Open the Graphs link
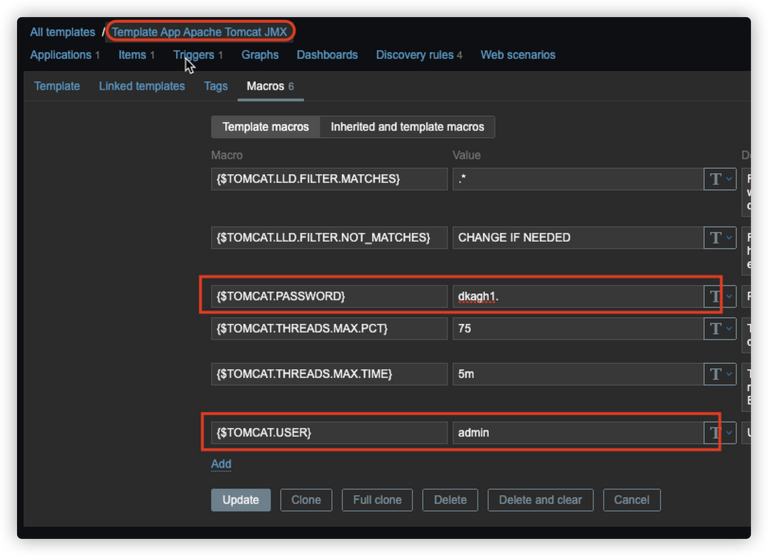The width and height of the screenshot is (768, 556). [260, 55]
